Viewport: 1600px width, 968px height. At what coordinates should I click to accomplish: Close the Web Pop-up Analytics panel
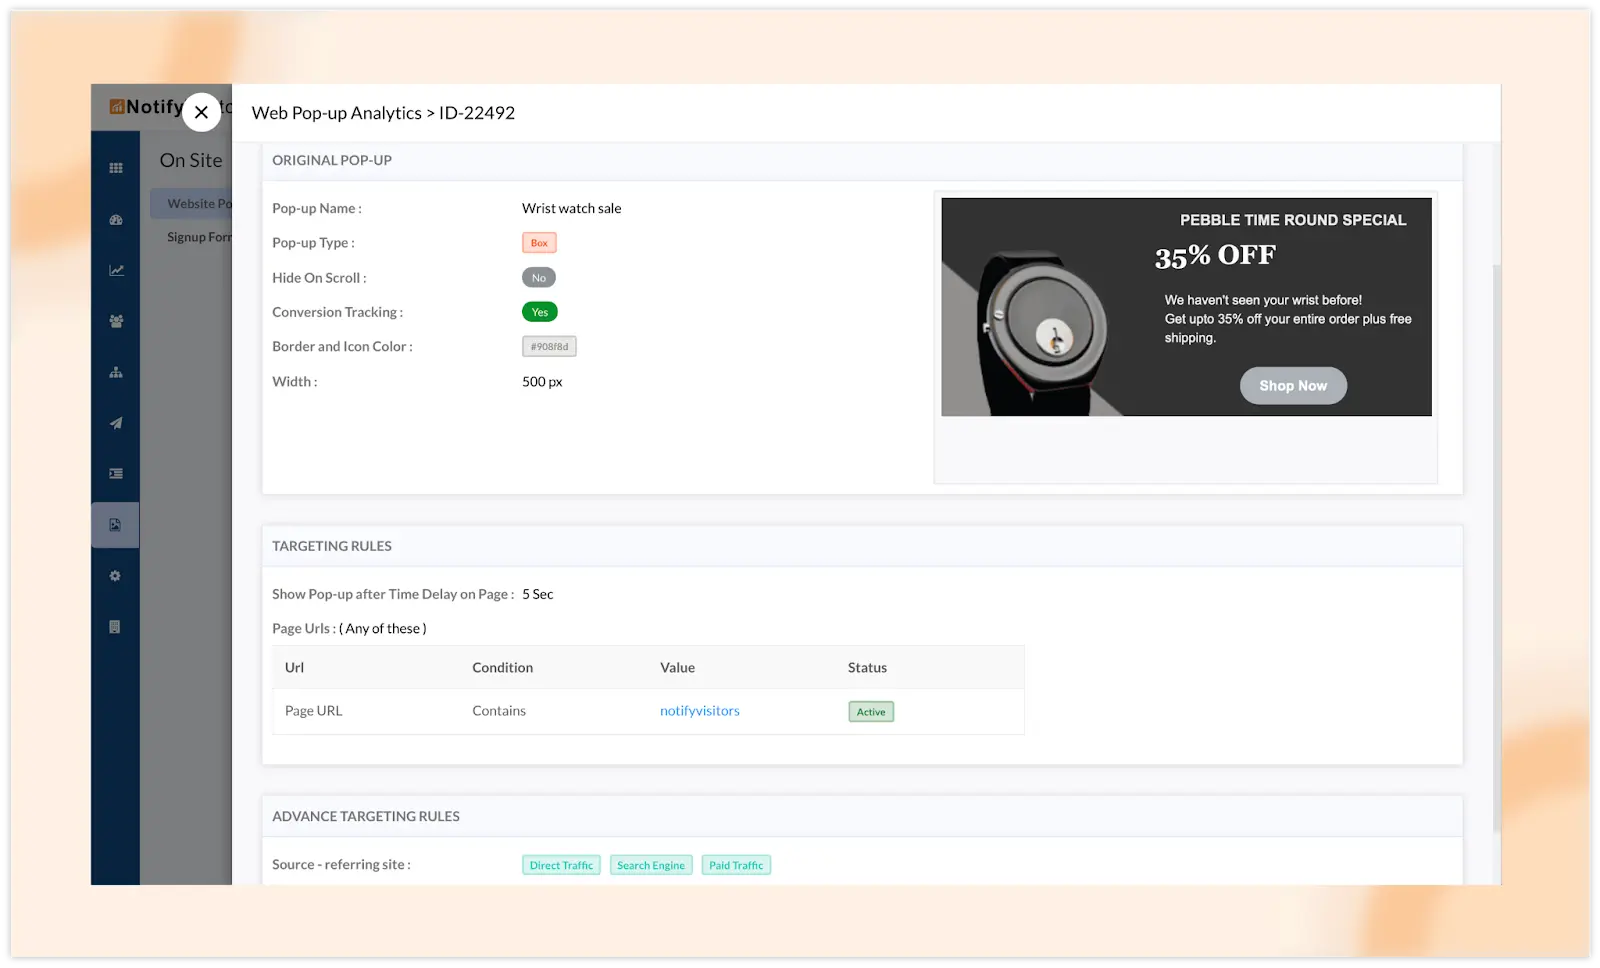(x=201, y=112)
